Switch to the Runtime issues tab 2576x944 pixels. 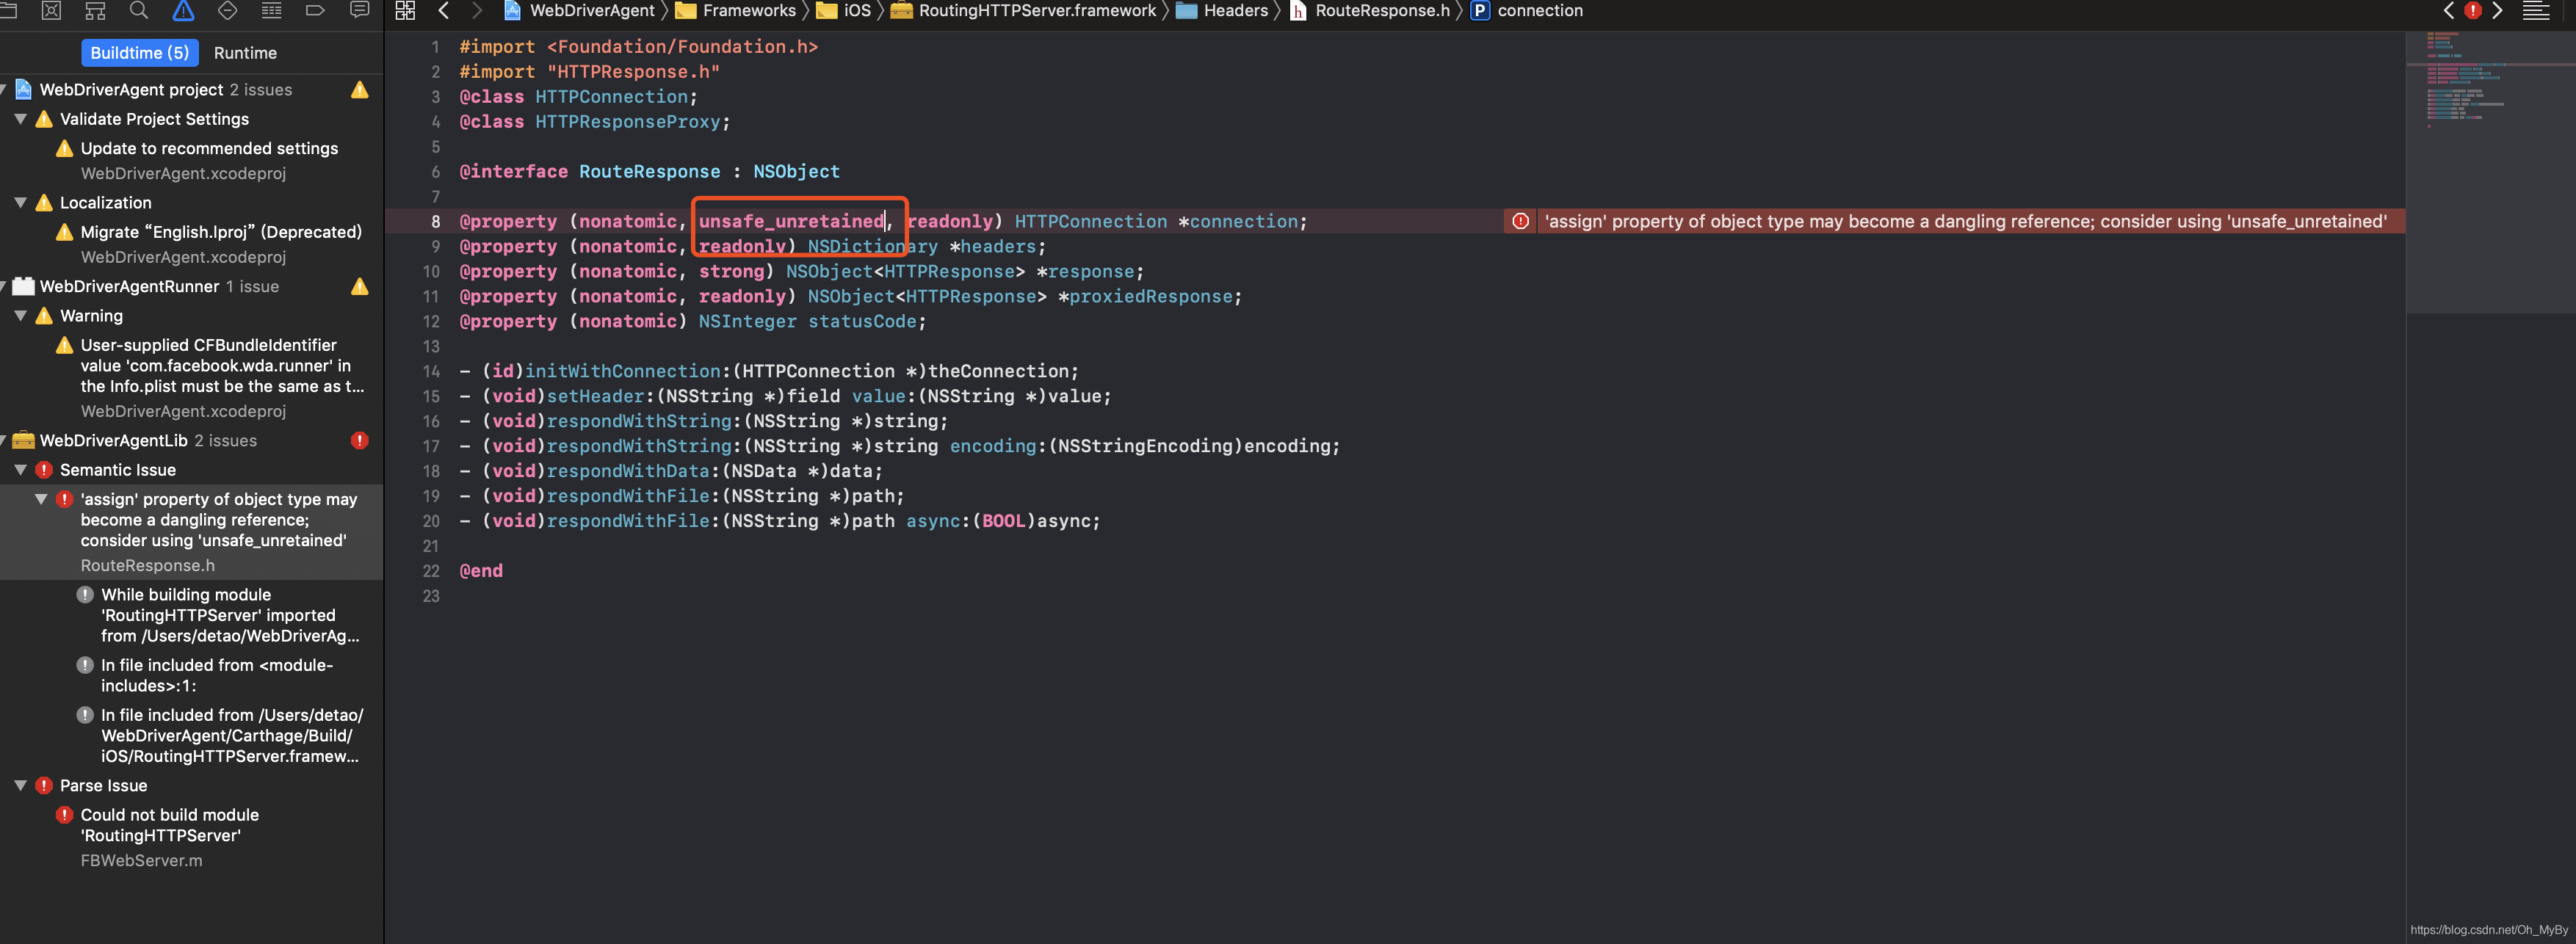pyautogui.click(x=245, y=52)
